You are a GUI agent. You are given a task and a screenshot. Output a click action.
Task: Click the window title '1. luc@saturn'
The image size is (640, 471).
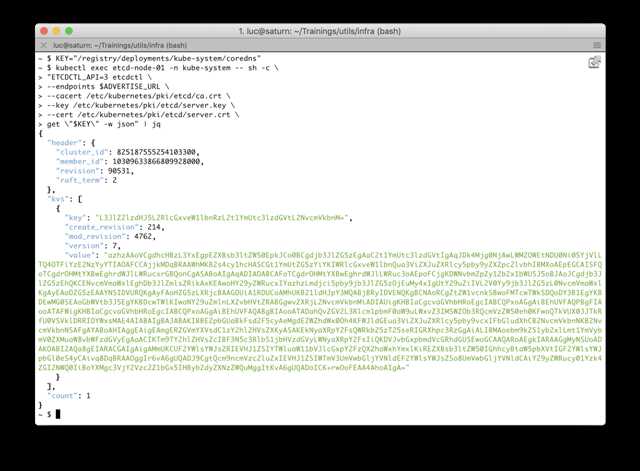pos(319,31)
